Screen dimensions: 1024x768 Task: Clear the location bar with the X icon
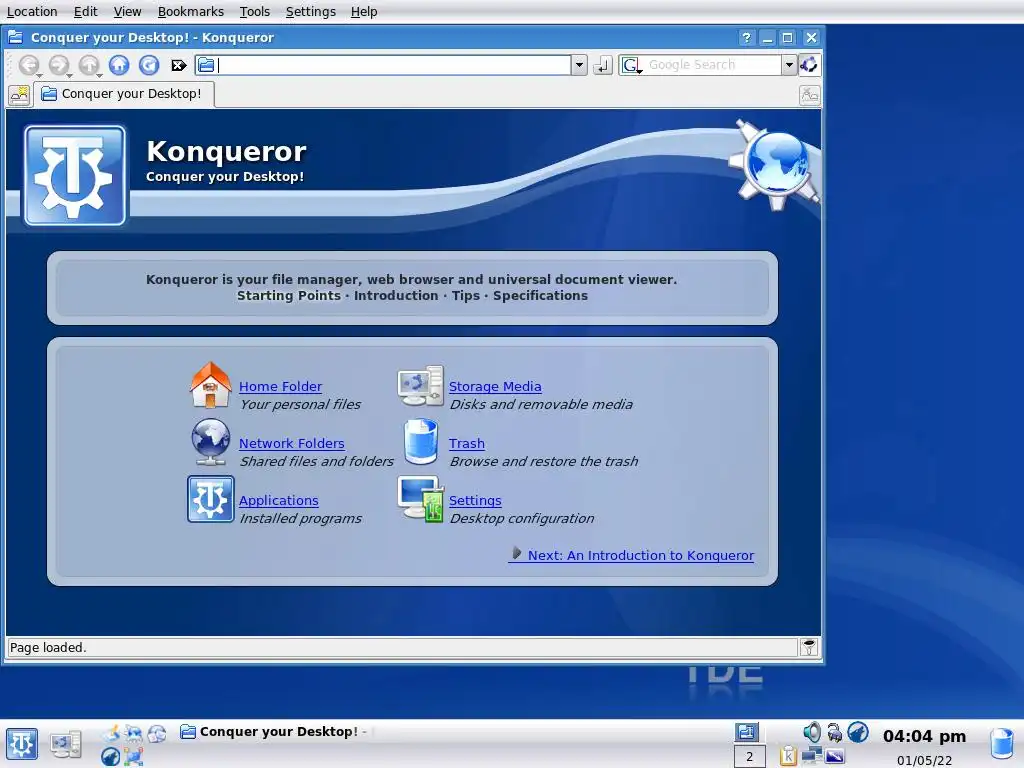coord(179,65)
